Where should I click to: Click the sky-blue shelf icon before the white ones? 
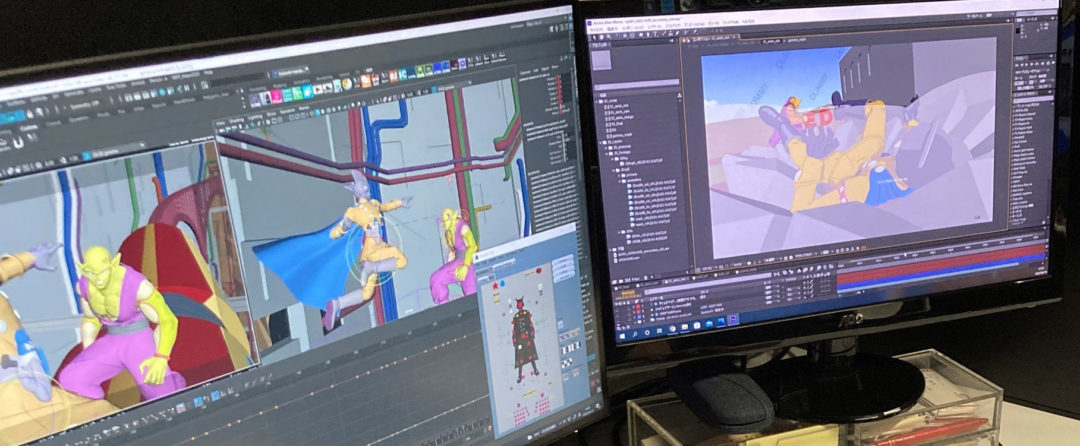[308, 92]
